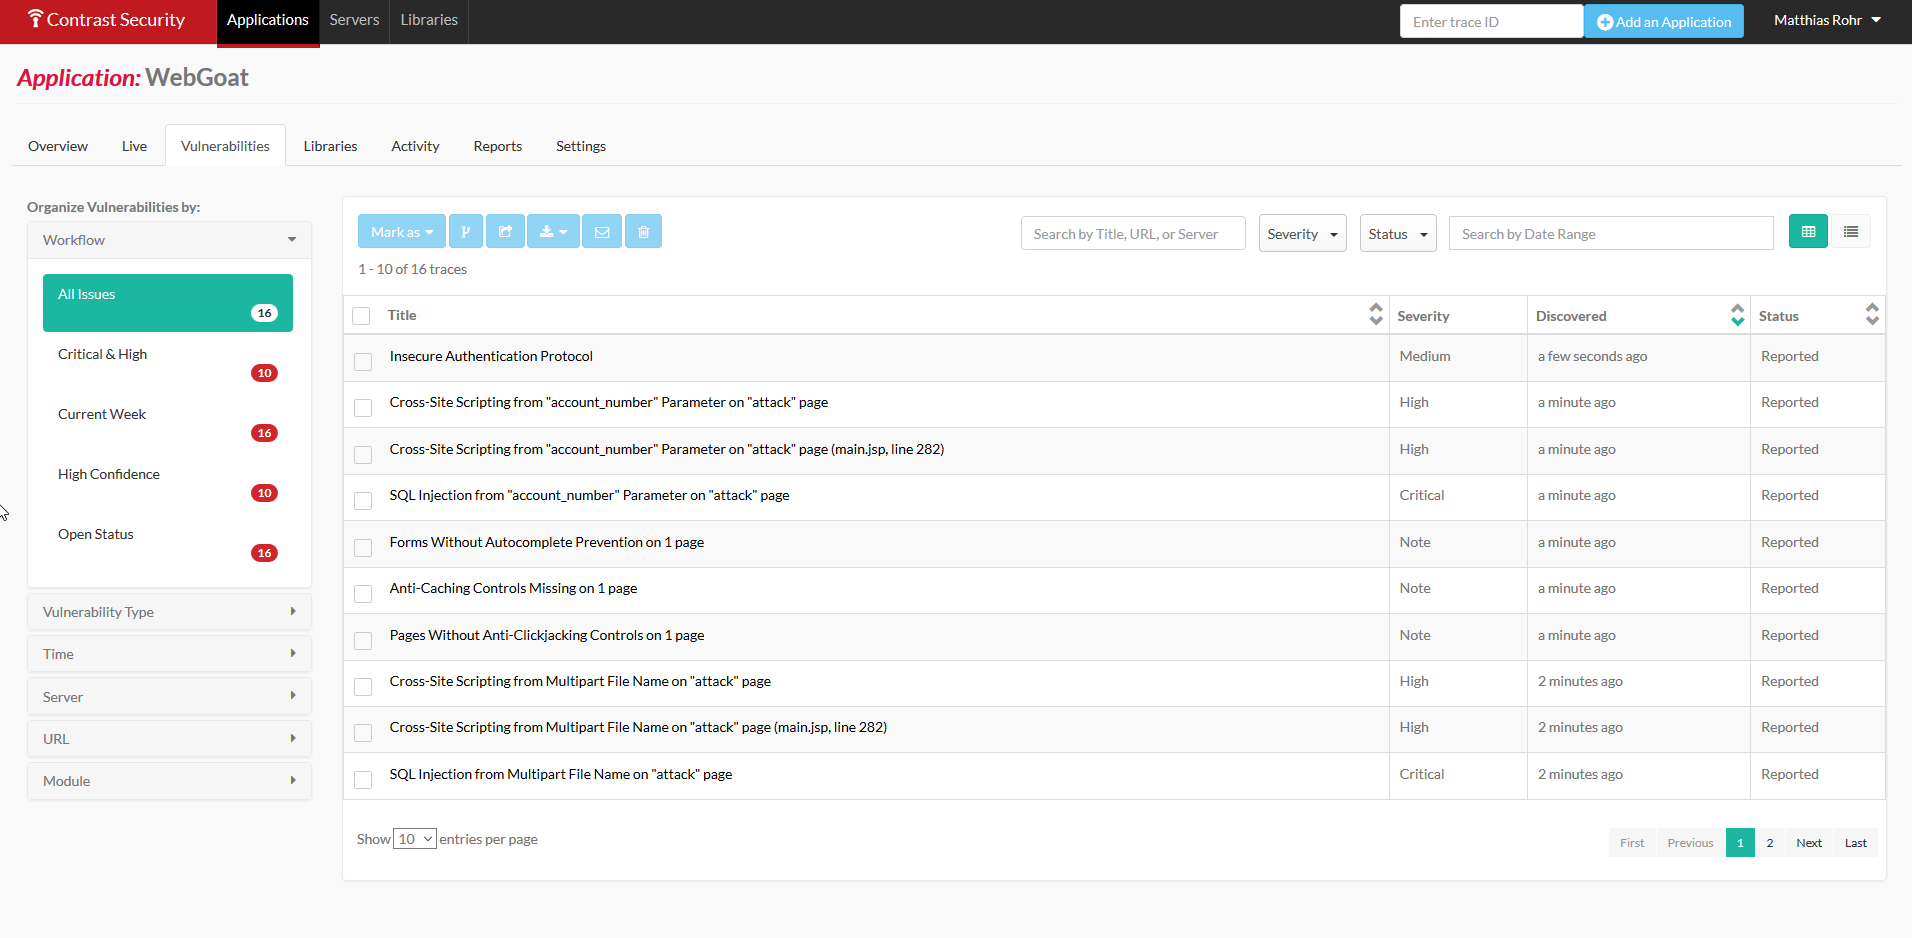Open the download export dropdown
Image resolution: width=1912 pixels, height=938 pixels.
click(553, 232)
